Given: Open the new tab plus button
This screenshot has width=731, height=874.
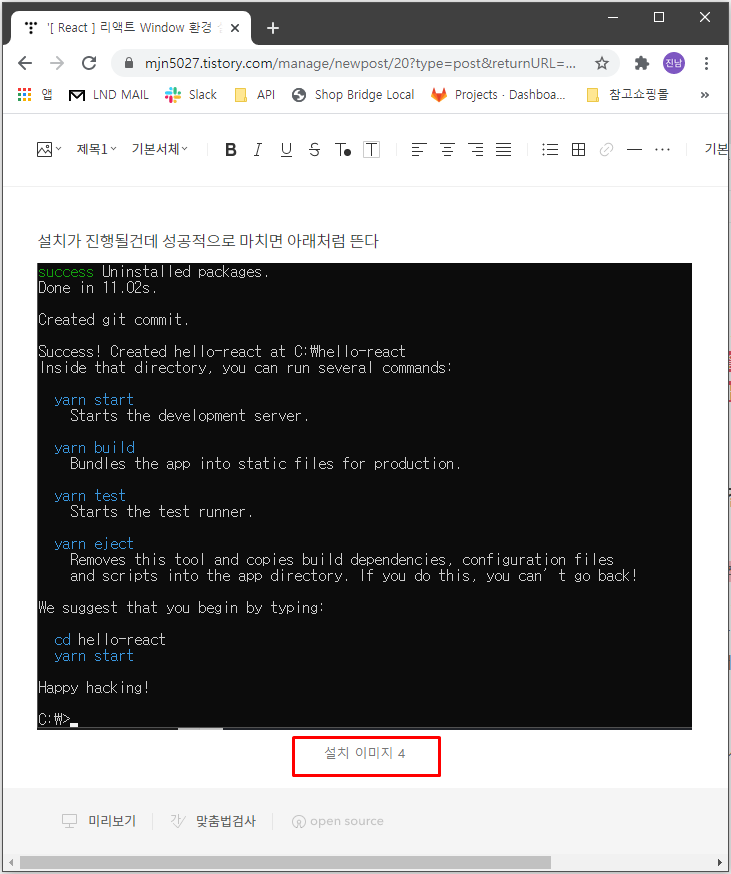Looking at the screenshot, I should 273,28.
